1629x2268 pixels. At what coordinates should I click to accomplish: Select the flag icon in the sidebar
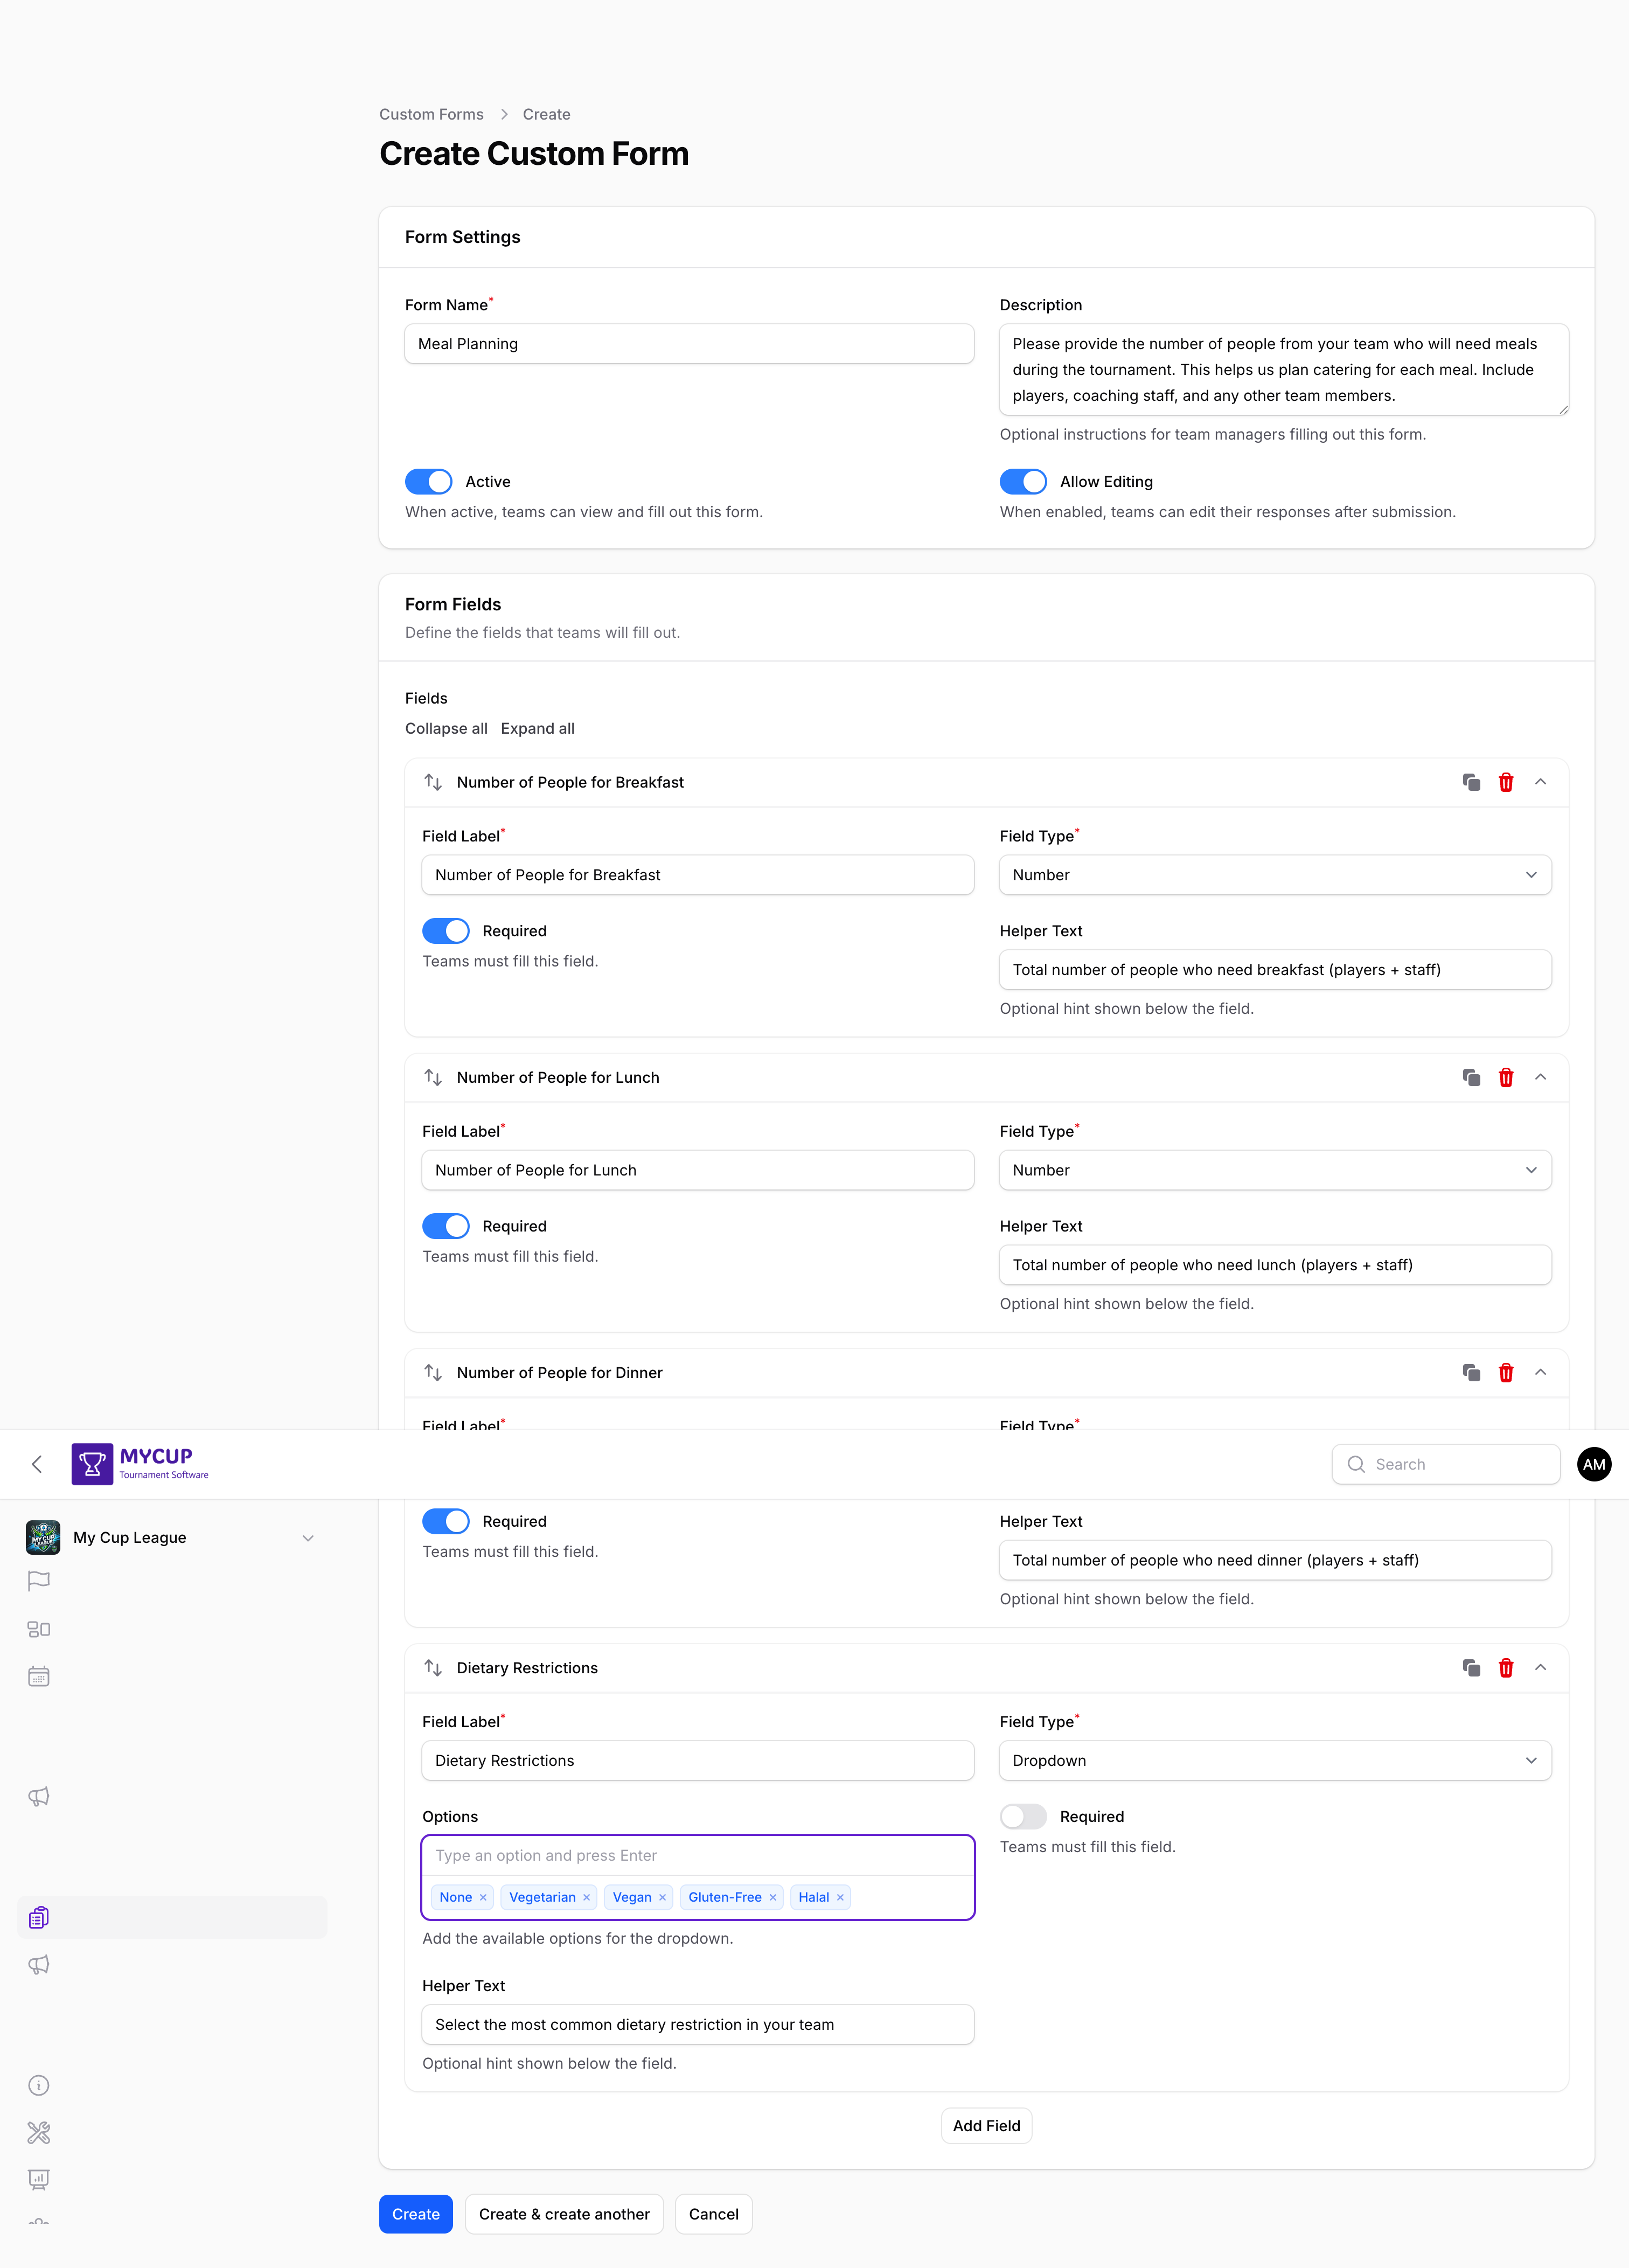38,1581
